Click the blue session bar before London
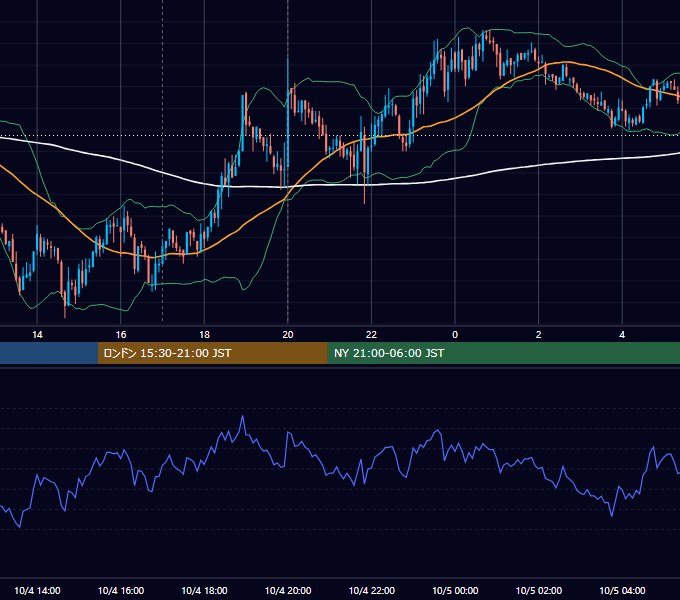Screen dimensions: 680x600 (x=49, y=353)
